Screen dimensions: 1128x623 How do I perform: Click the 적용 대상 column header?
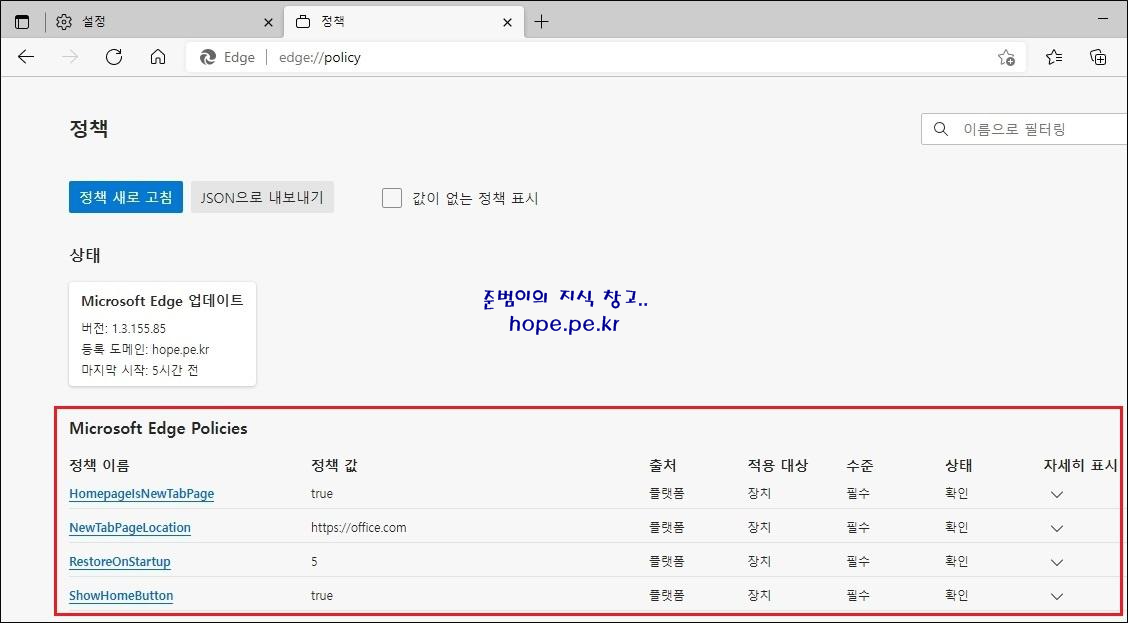coord(778,465)
